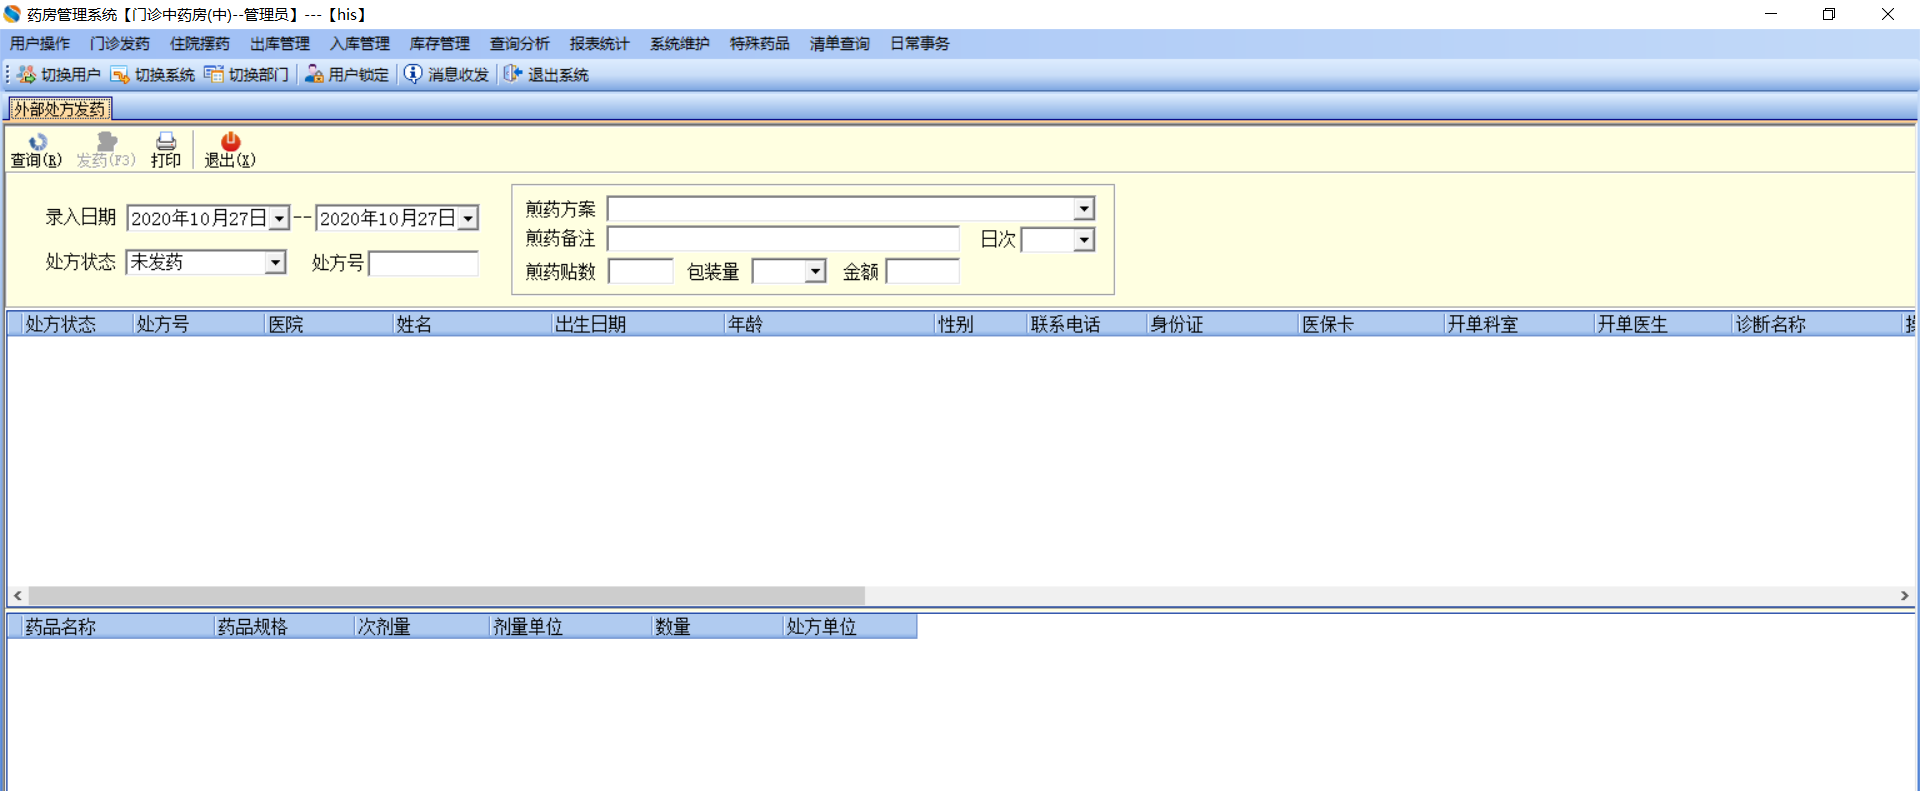This screenshot has height=791, width=1920.
Task: Click the 切换用户 switch user icon
Action: click(x=26, y=75)
